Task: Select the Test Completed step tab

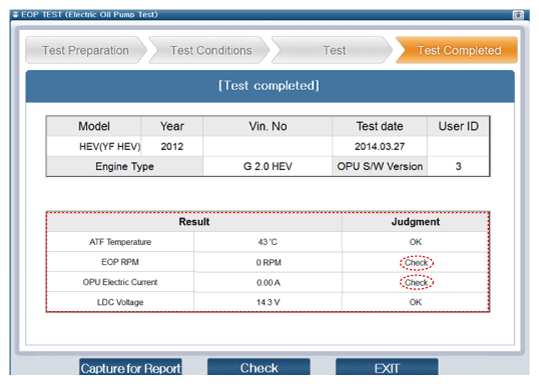Action: pos(458,50)
